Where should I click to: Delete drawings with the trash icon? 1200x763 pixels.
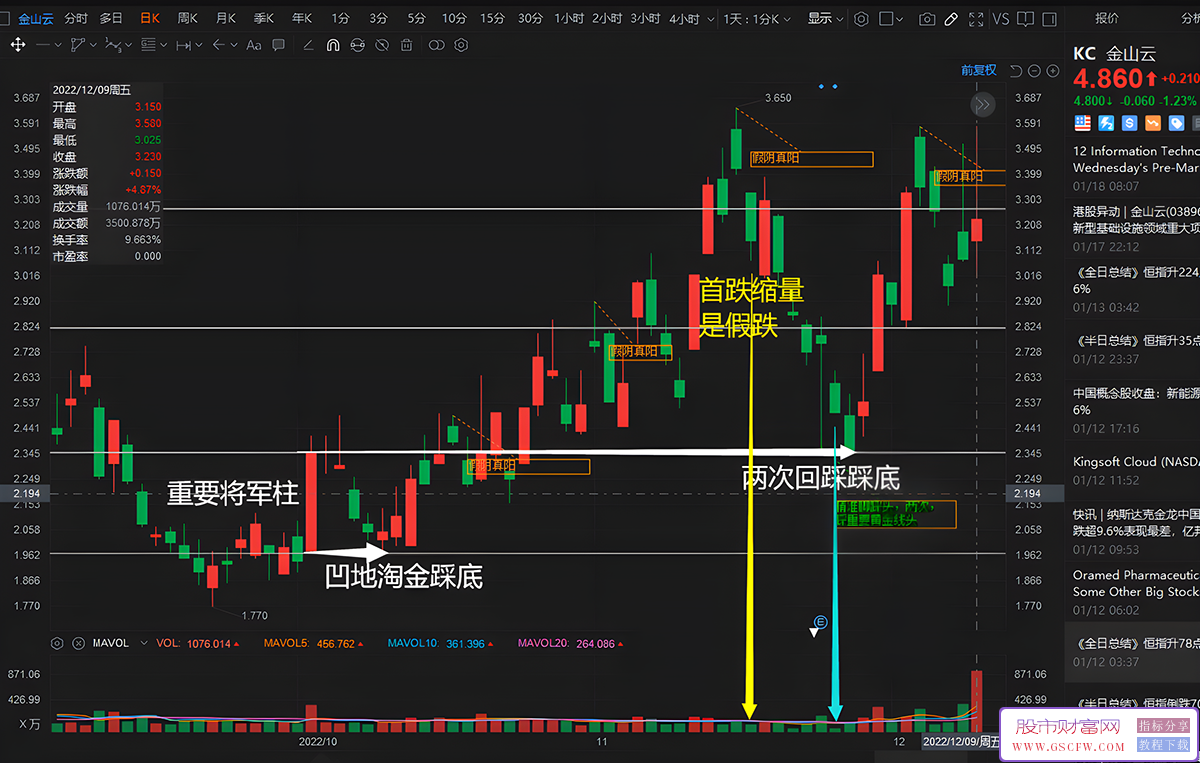(406, 45)
